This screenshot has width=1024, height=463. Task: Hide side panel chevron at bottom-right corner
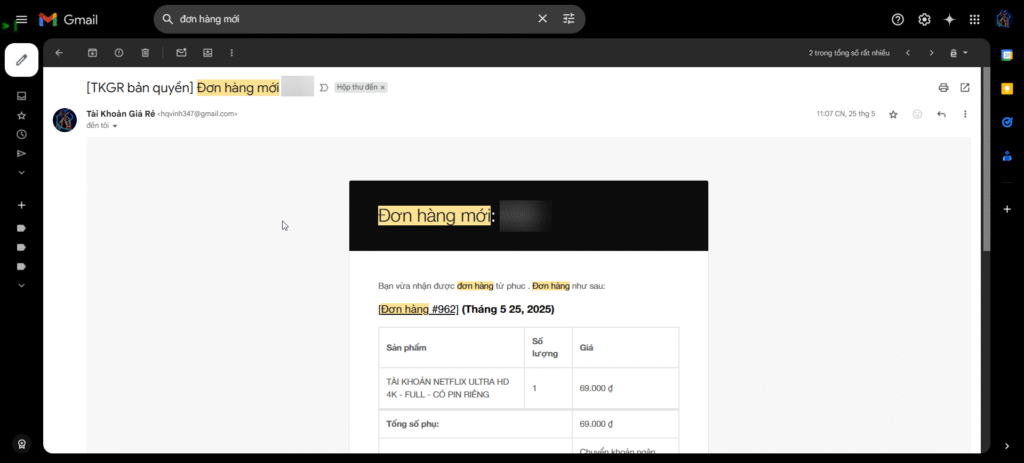coord(1006,446)
